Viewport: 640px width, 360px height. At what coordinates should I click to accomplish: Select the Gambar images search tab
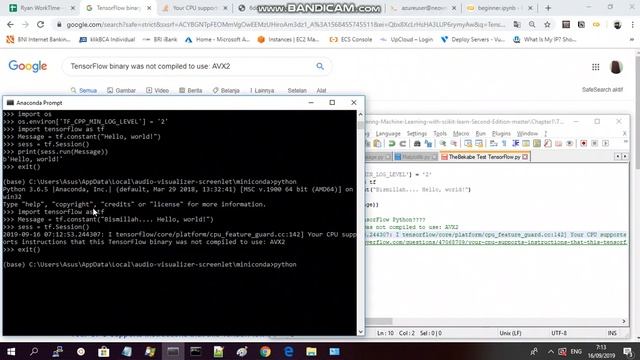121,91
